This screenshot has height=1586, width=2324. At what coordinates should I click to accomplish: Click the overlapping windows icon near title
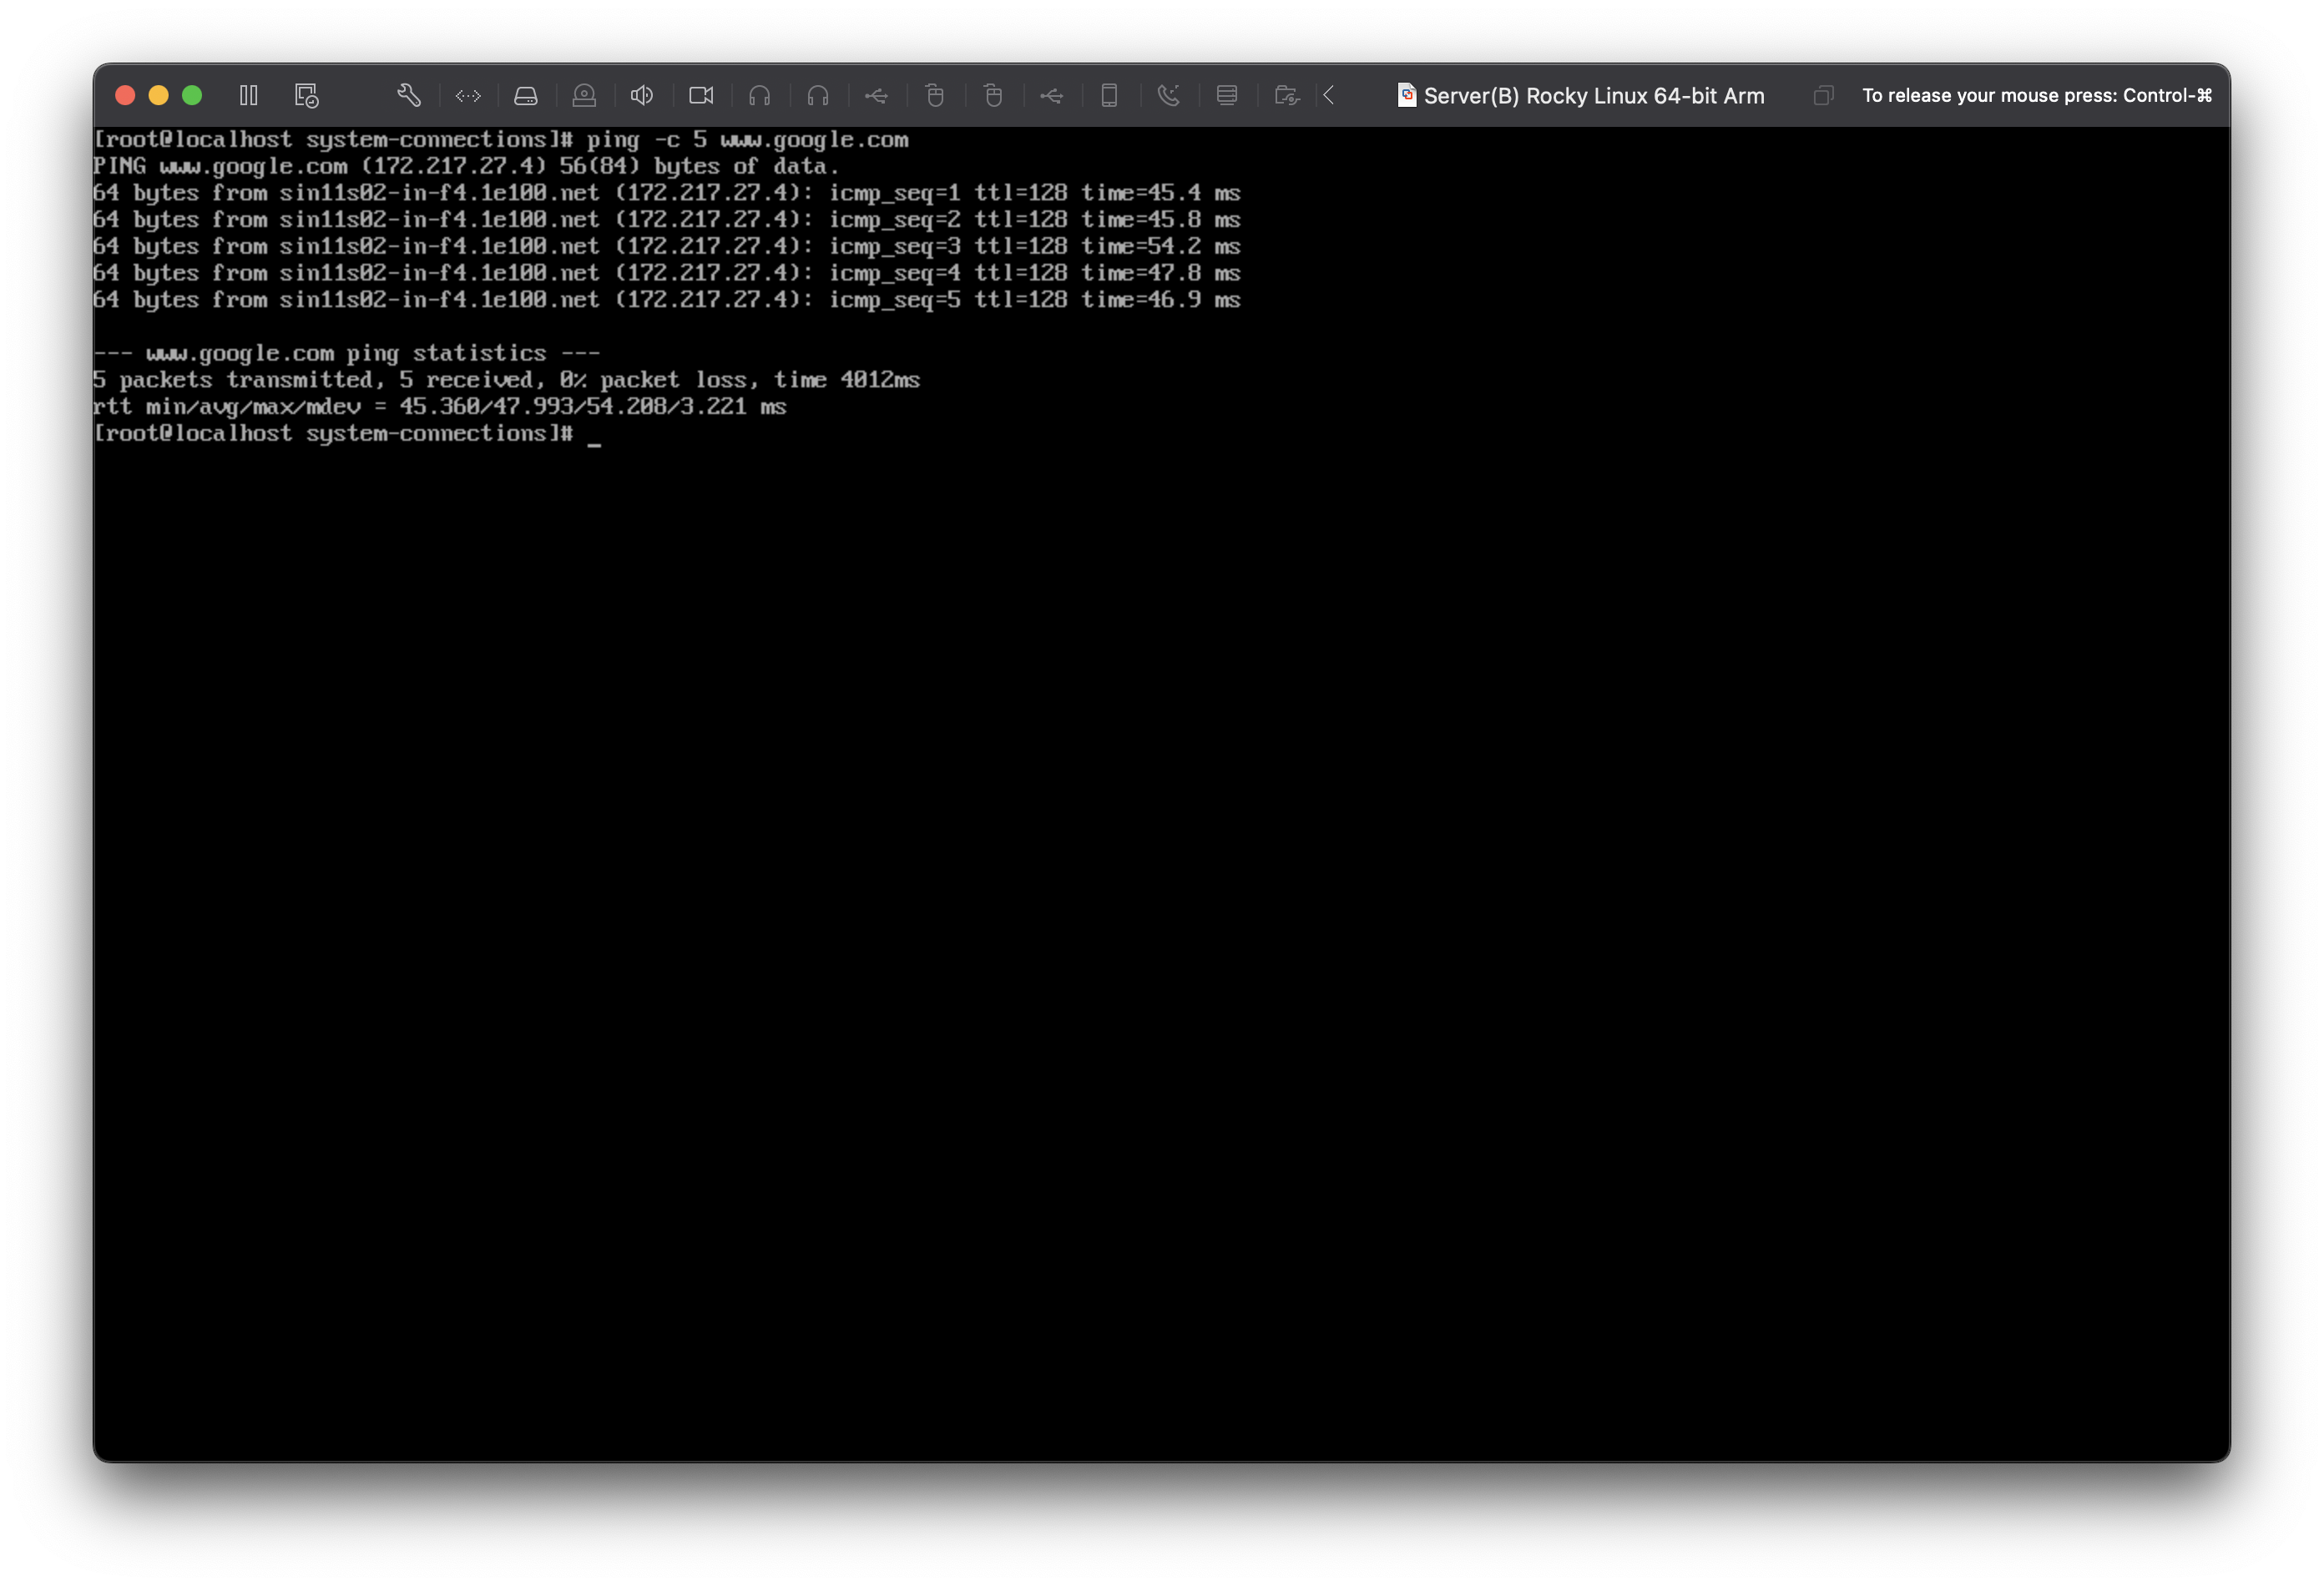point(1823,95)
